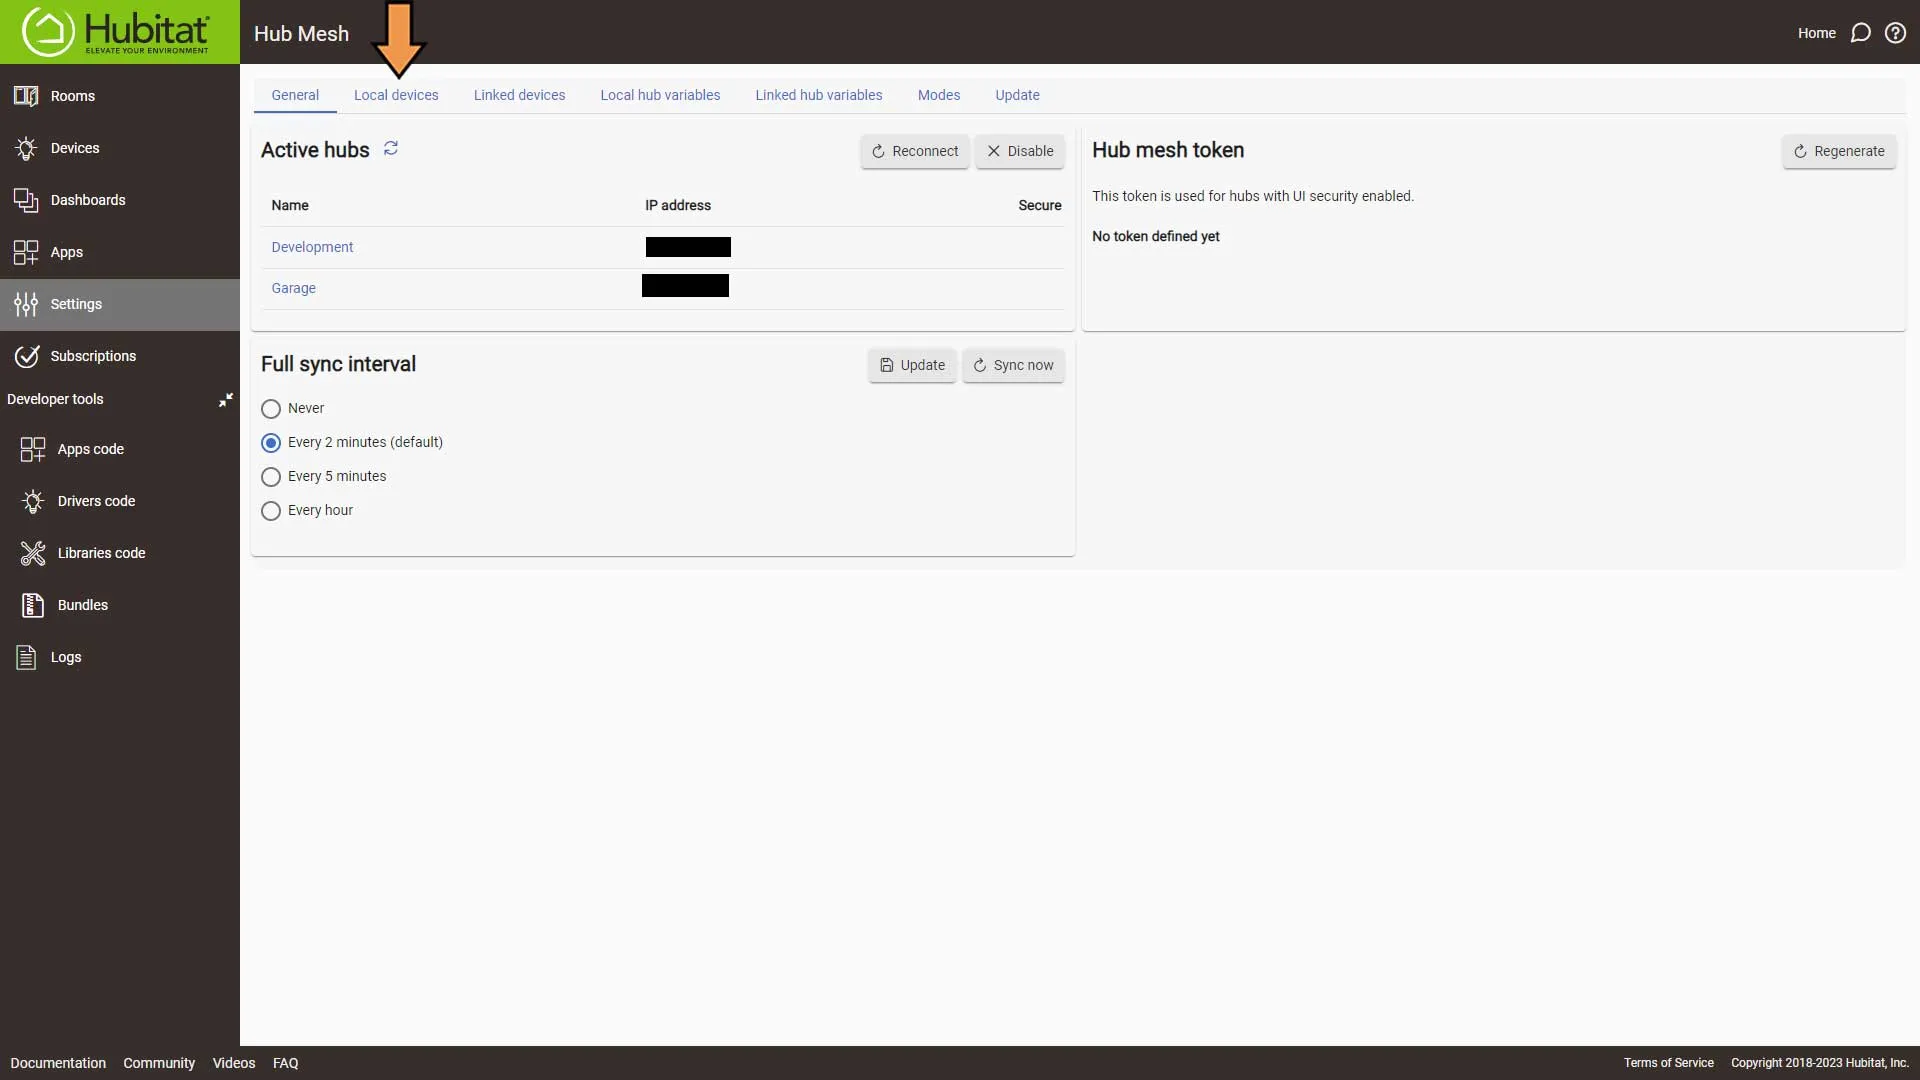Click the Rooms icon in sidebar
Image resolution: width=1920 pixels, height=1080 pixels.
pyautogui.click(x=26, y=95)
